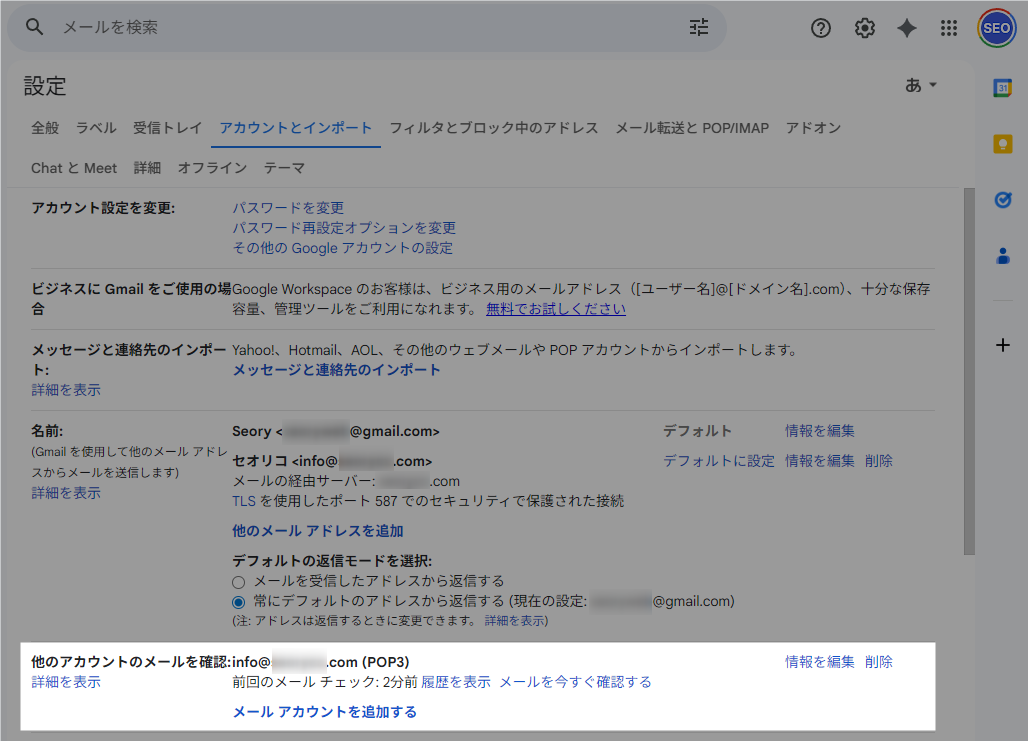The width and height of the screenshot is (1028, 741).
Task: Switch to the テーマ tab
Action: [285, 168]
